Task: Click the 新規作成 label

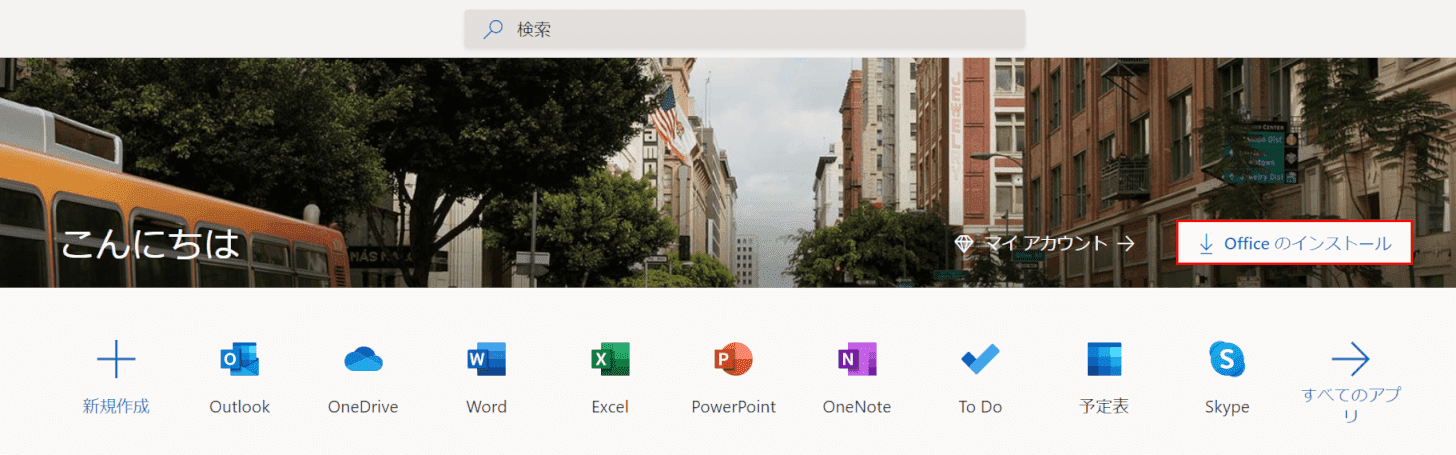Action: (116, 407)
